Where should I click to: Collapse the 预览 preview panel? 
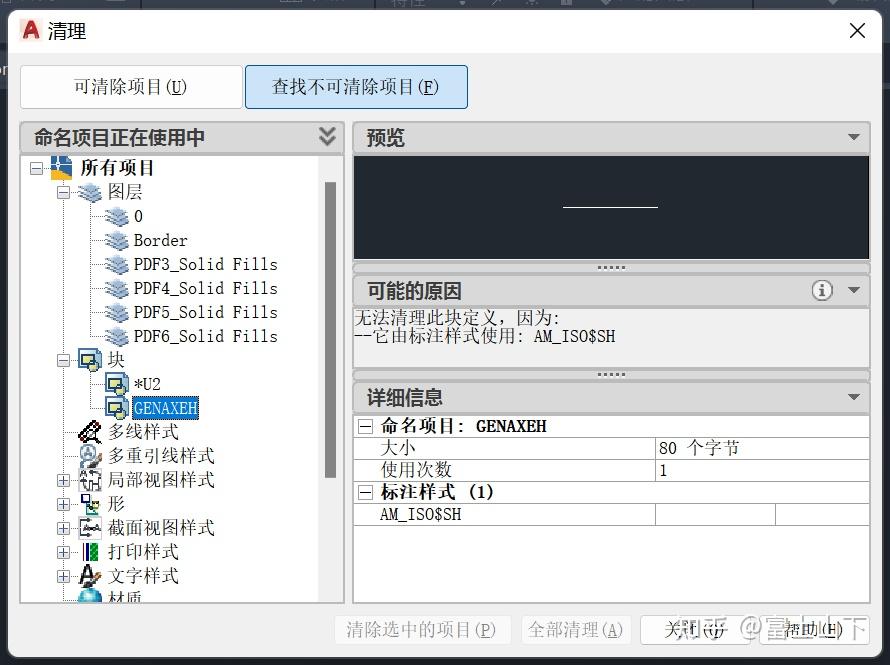[854, 137]
